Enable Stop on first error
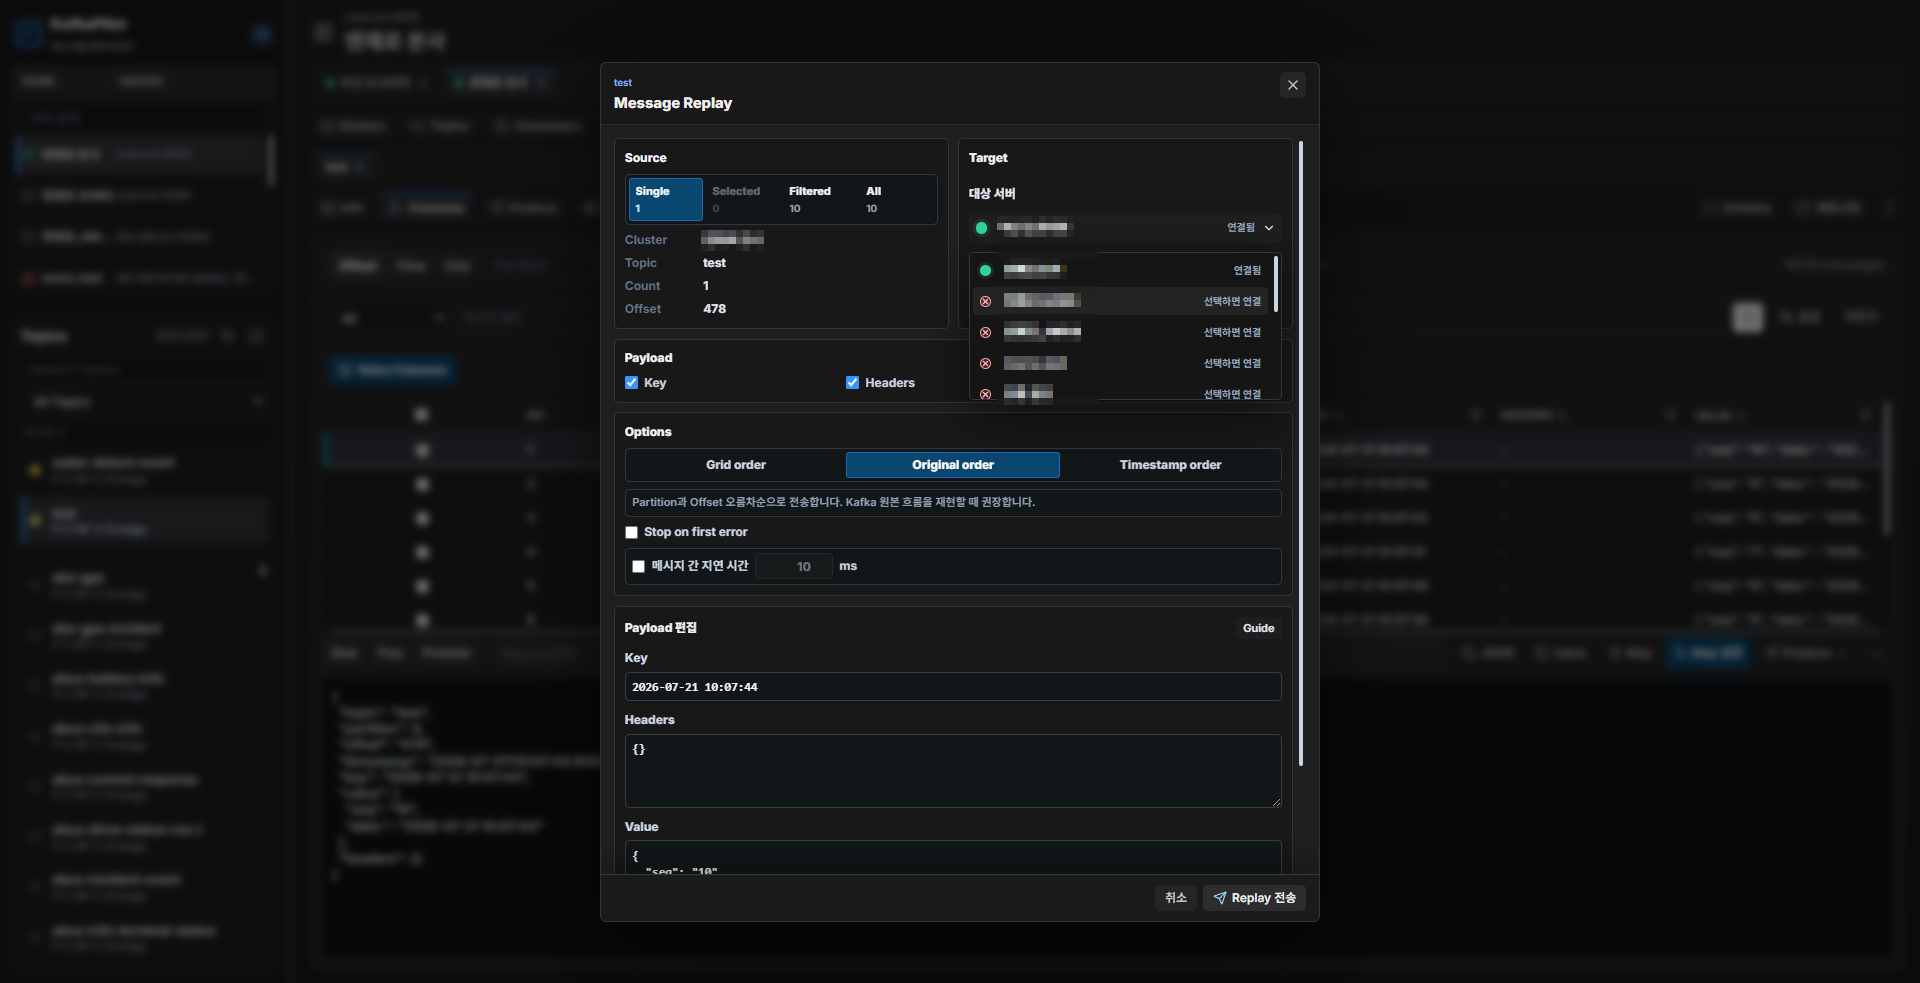The width and height of the screenshot is (1920, 983). point(631,533)
